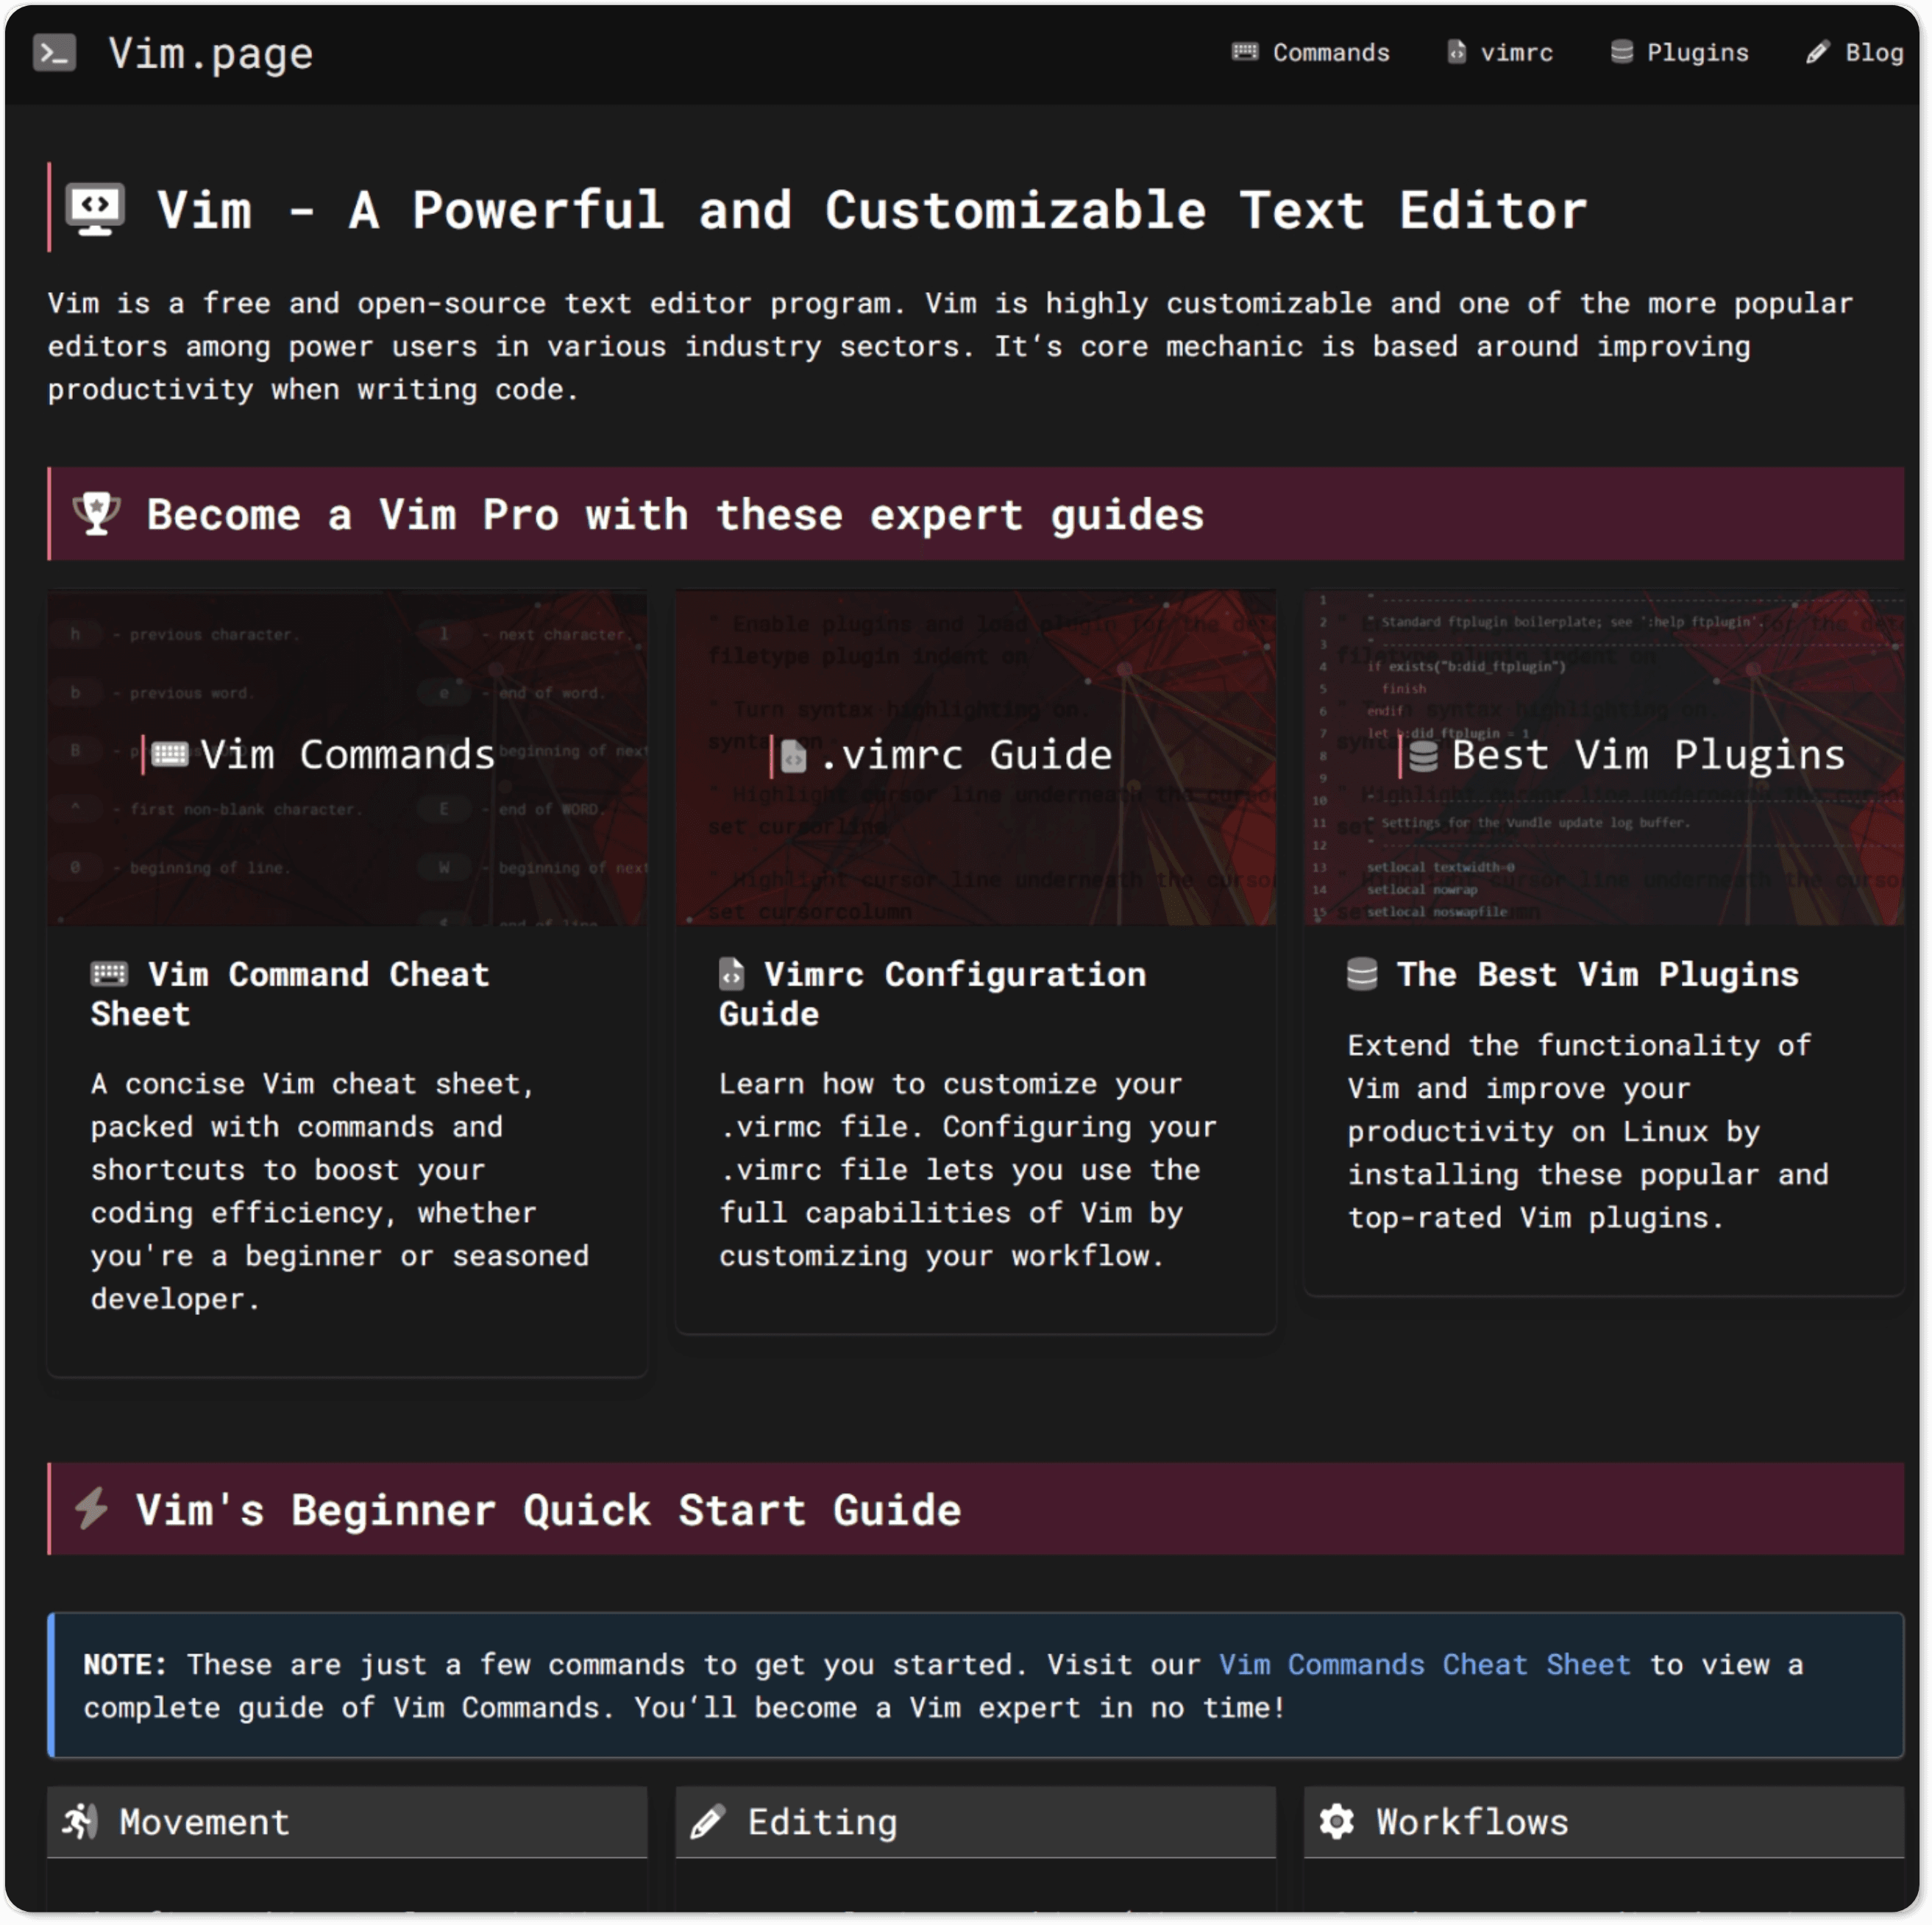This screenshot has height=1925, width=1932.
Task: Follow the Vim Commands Cheat Sheet link in the note
Action: (x=1424, y=1664)
